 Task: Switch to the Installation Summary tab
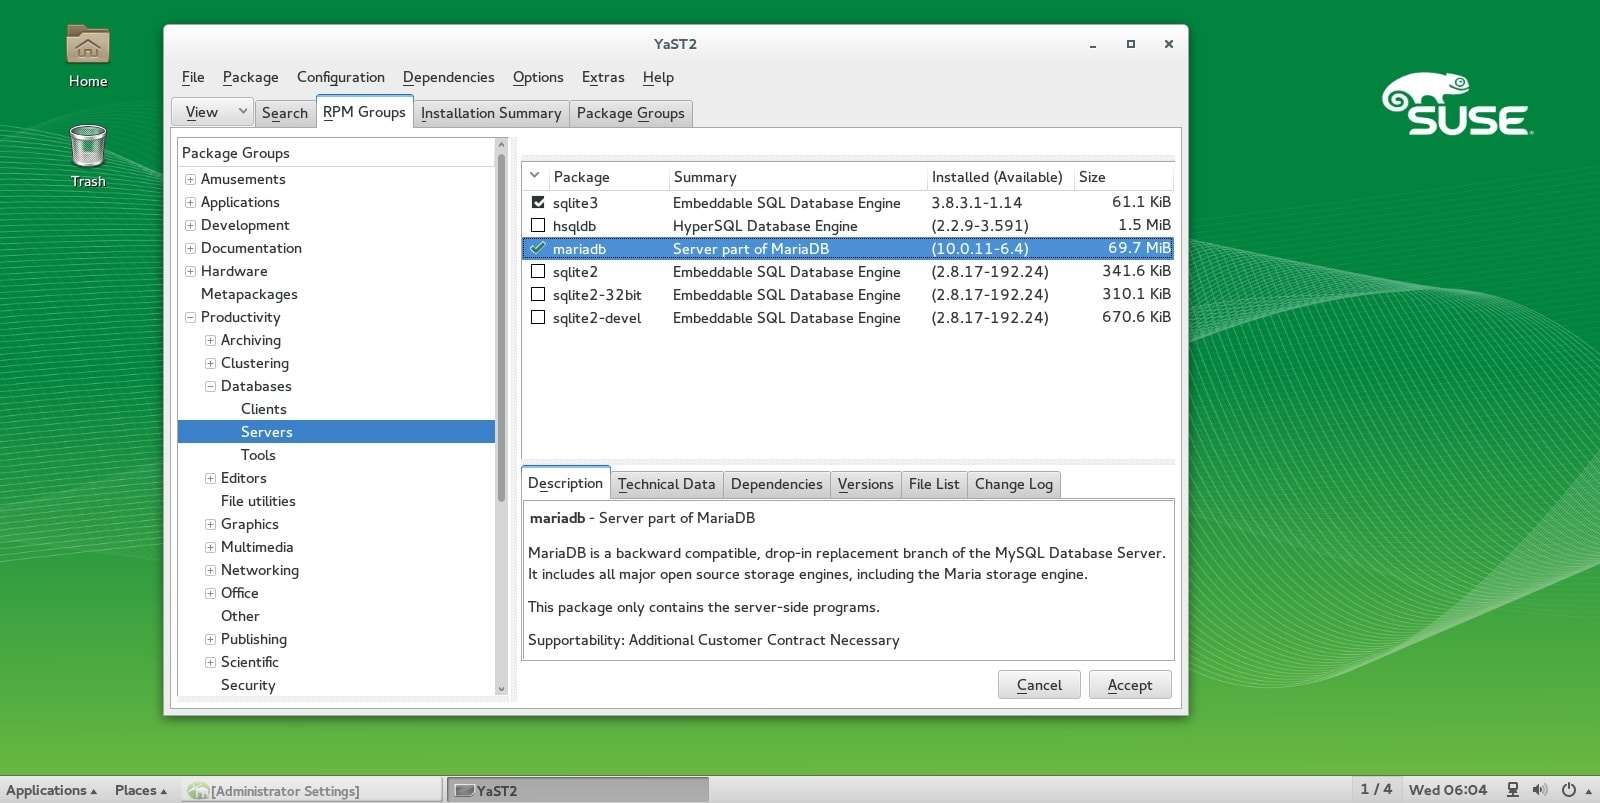click(x=490, y=113)
